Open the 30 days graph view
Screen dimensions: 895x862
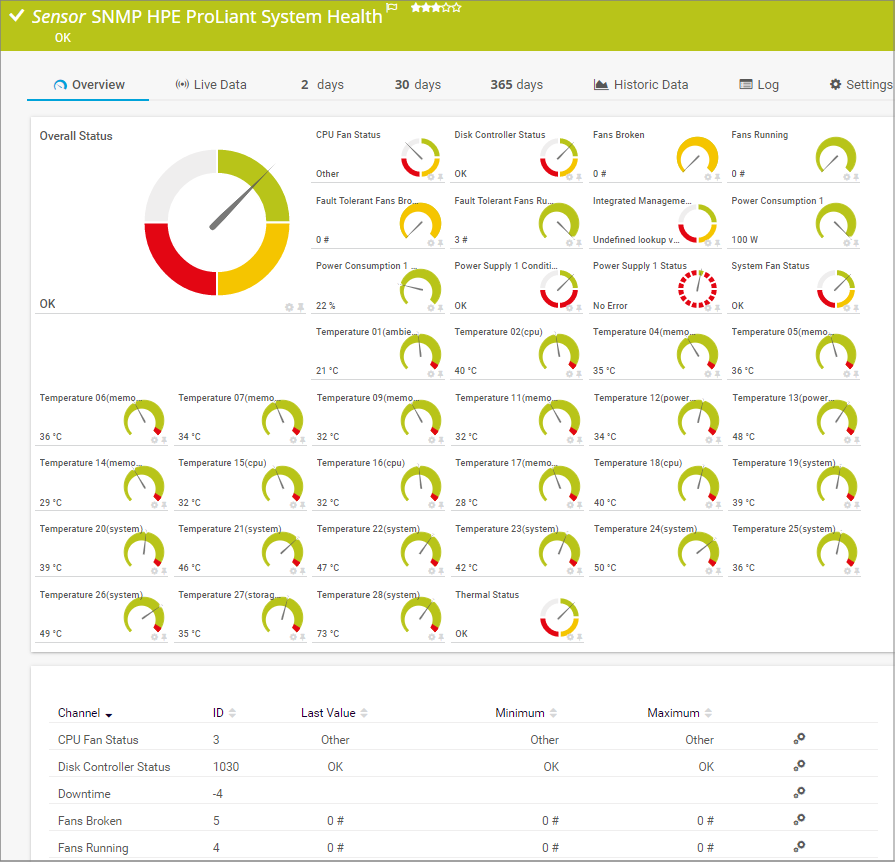[x=417, y=85]
